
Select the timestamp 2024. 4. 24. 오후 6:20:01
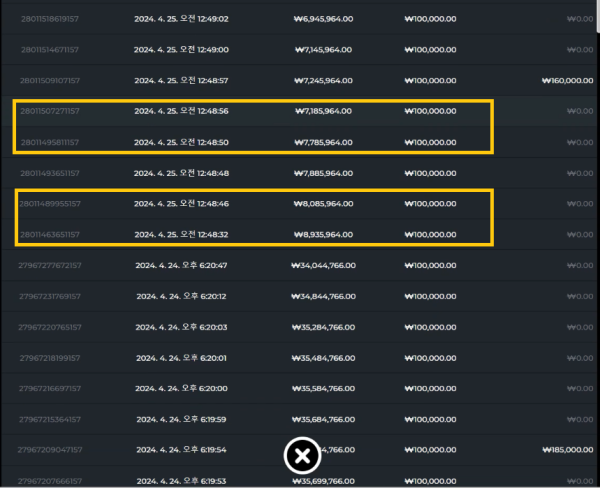[181, 358]
